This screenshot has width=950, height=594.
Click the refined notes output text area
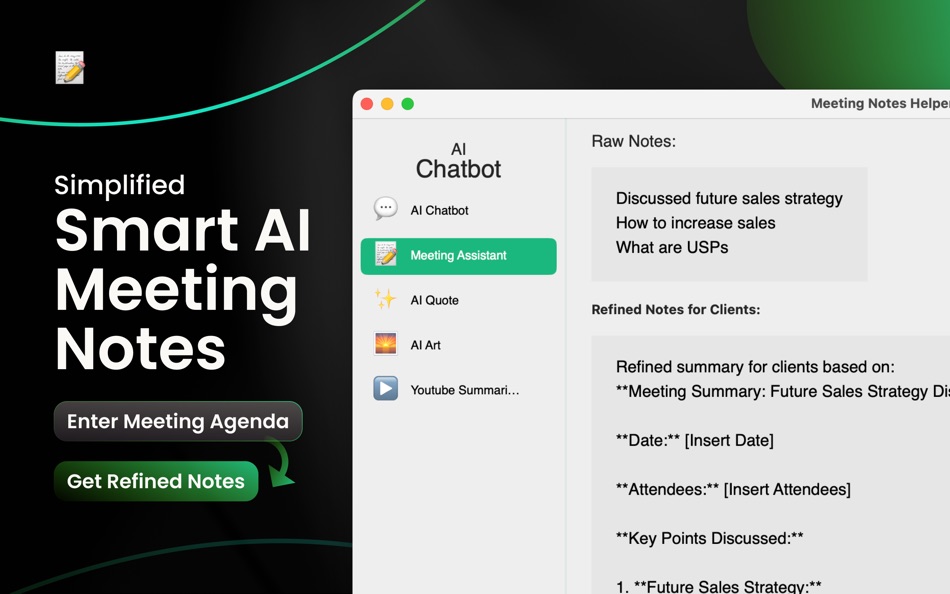tap(771, 465)
